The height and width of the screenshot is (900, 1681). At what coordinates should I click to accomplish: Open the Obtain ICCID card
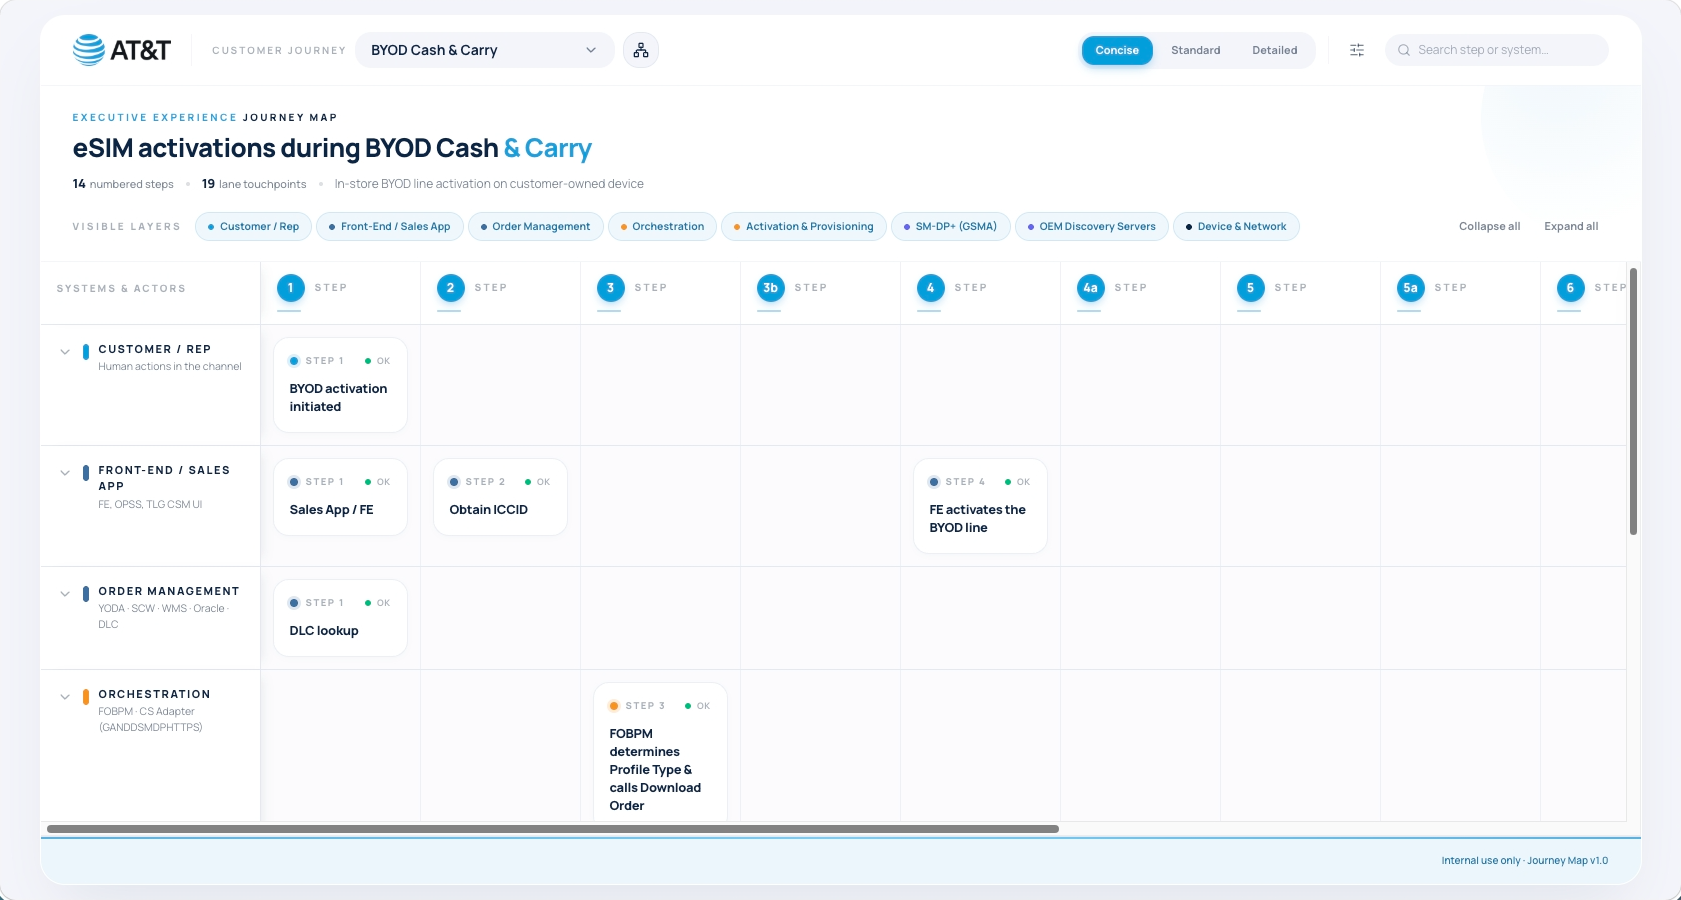[500, 497]
